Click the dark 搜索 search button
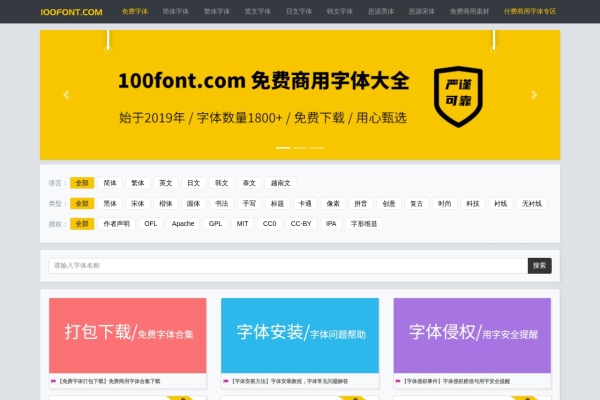Image resolution: width=600 pixels, height=400 pixels. coord(540,266)
